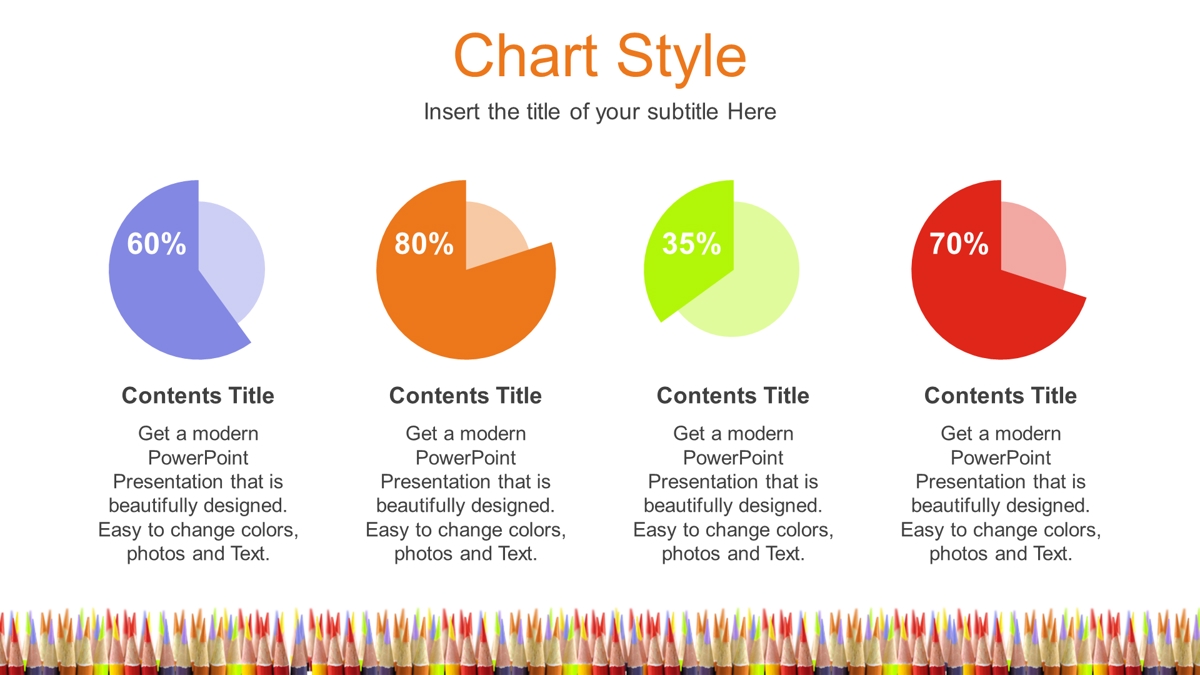Click the colored pencils banner image
Viewport: 1200px width, 675px height.
point(600,640)
